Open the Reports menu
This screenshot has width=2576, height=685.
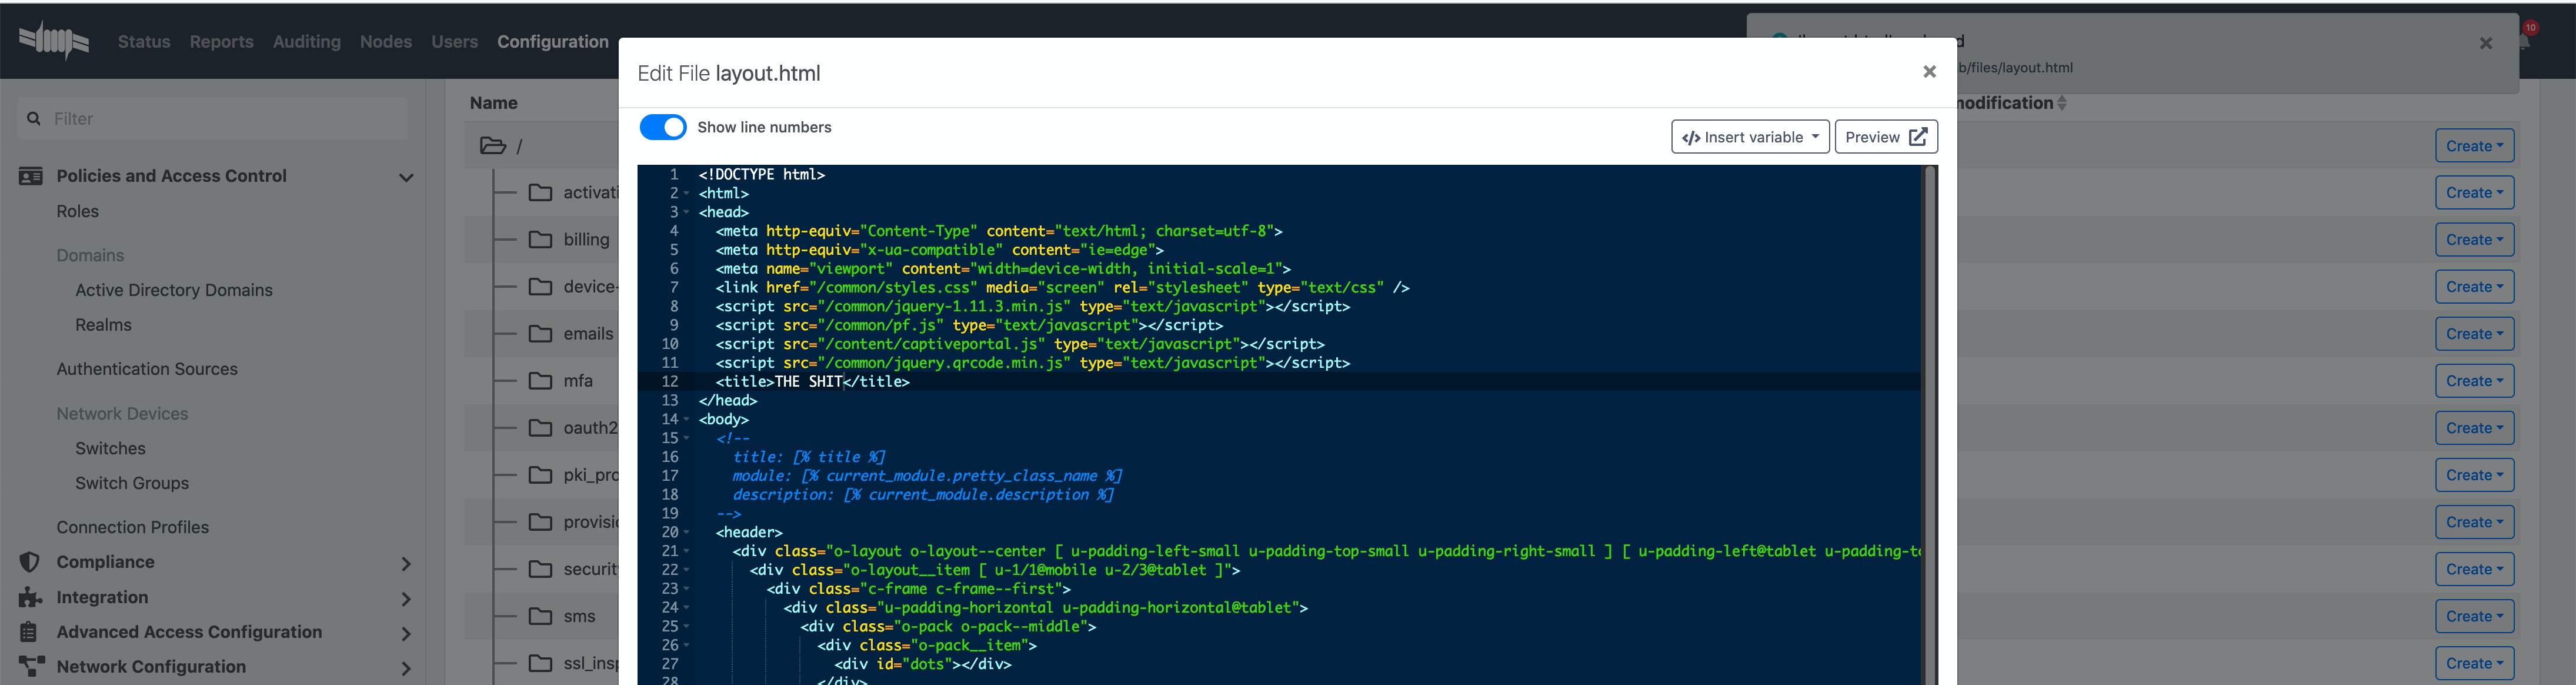pos(221,42)
